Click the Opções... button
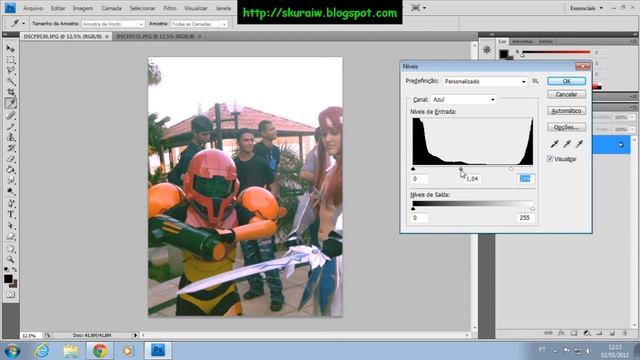This screenshot has width=640, height=360. coord(567,127)
